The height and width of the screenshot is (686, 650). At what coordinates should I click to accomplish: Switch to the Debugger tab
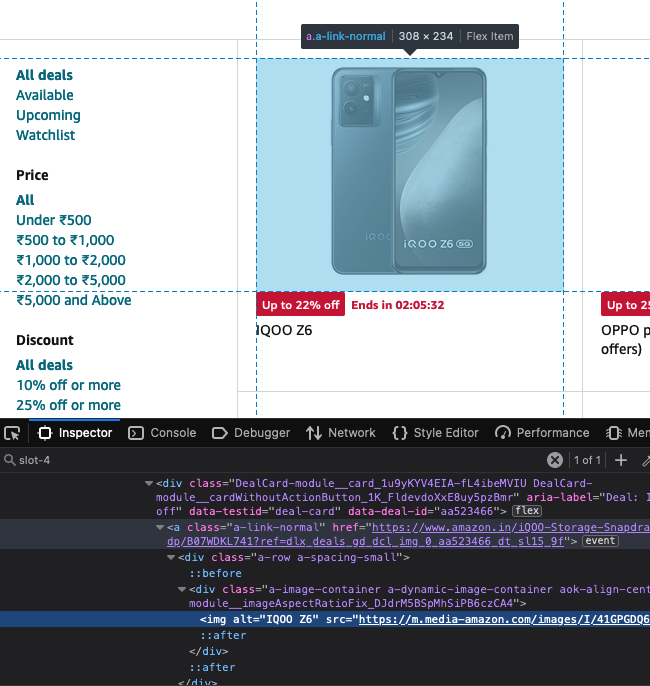pyautogui.click(x=251, y=433)
